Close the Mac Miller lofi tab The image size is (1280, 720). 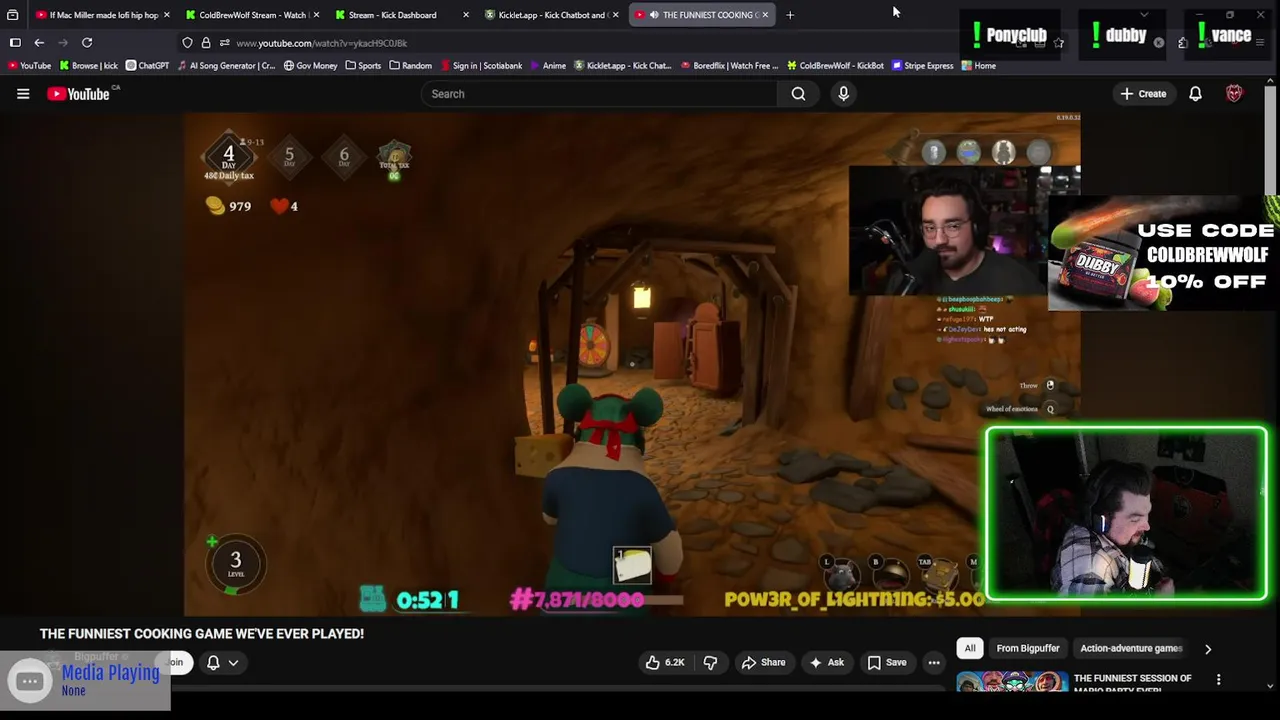pos(166,15)
